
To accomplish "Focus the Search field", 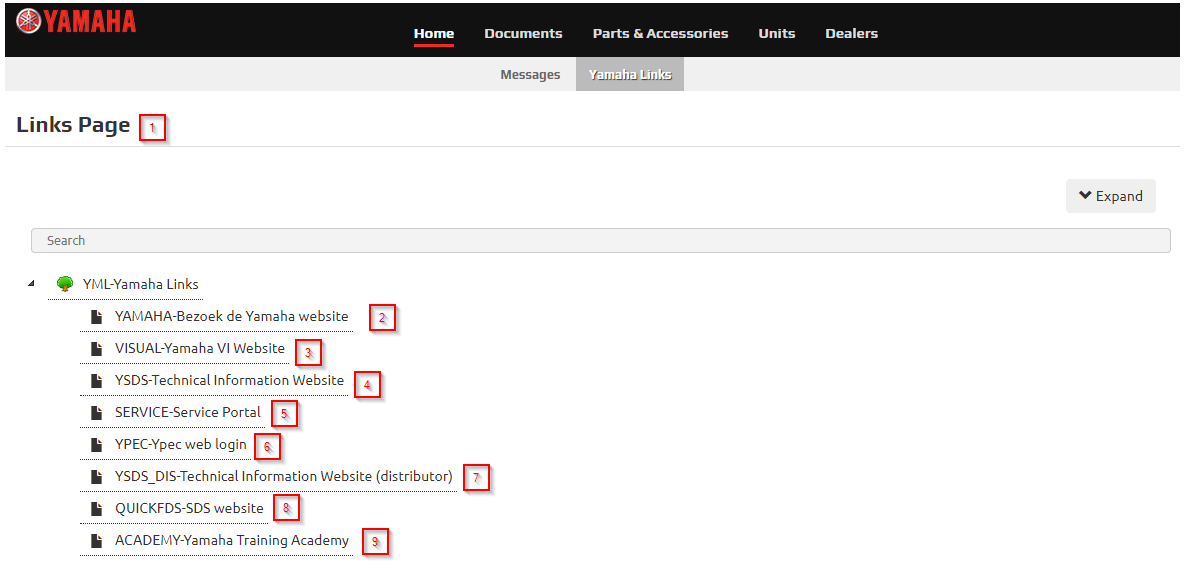I will 600,240.
